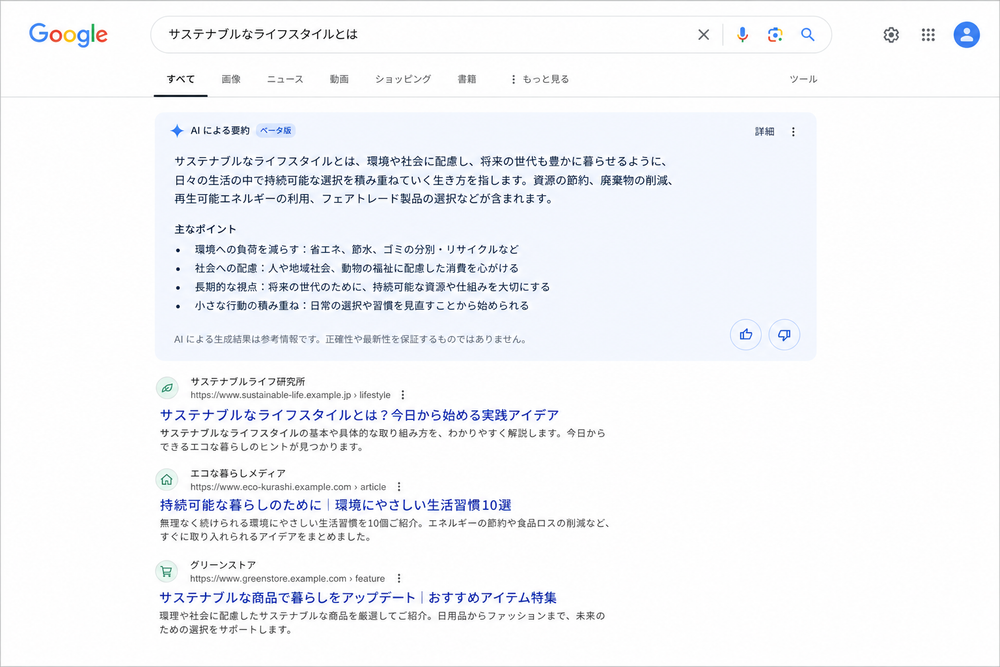Click the eco-kurashi.example.com URL
The image size is (1000, 667).
click(x=288, y=487)
